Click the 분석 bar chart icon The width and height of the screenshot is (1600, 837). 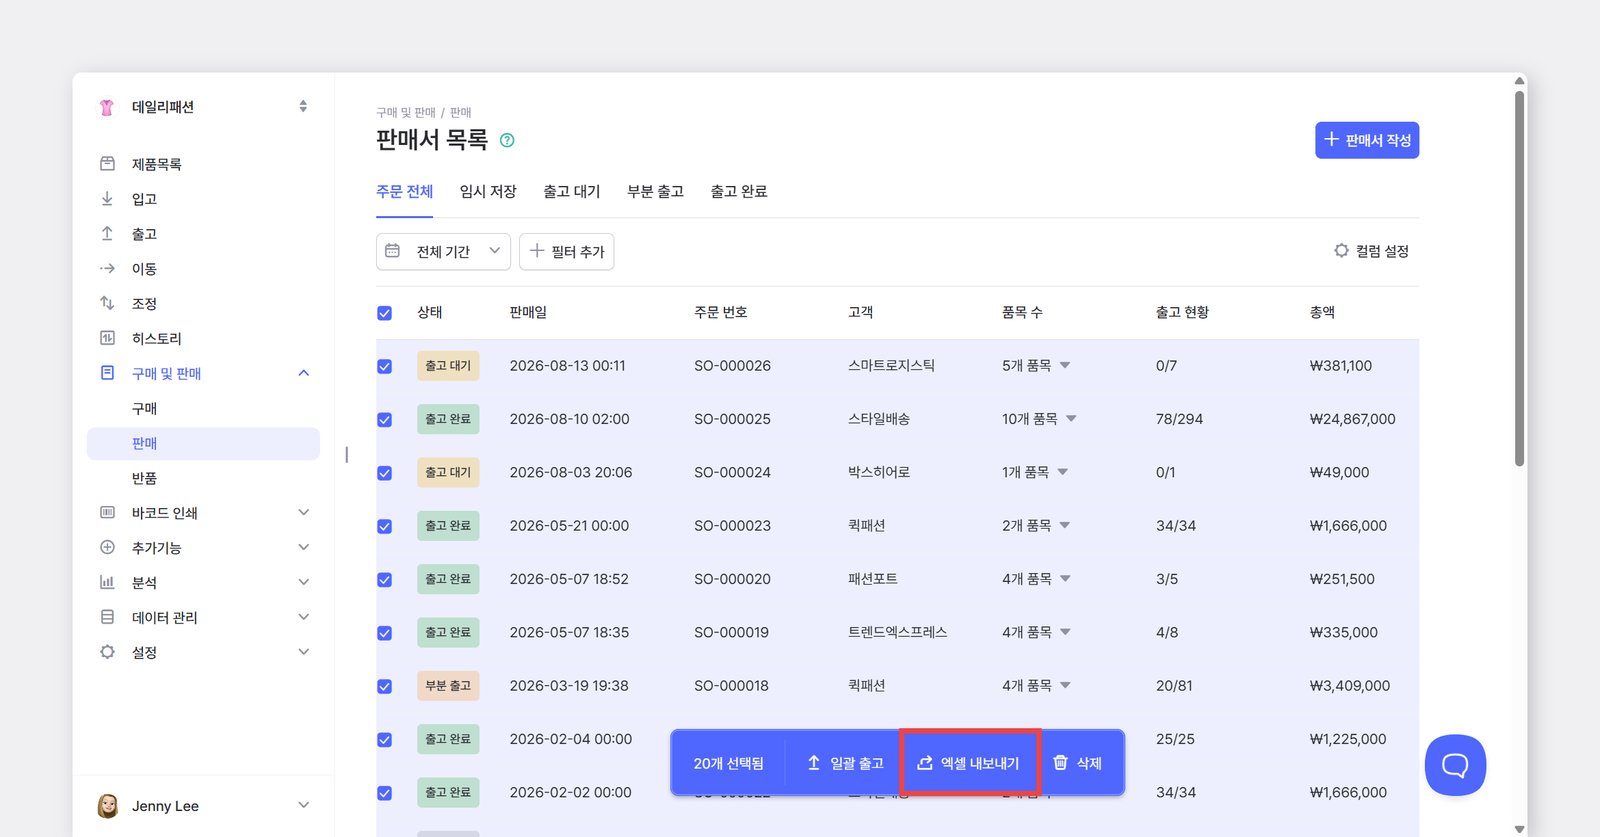click(107, 582)
